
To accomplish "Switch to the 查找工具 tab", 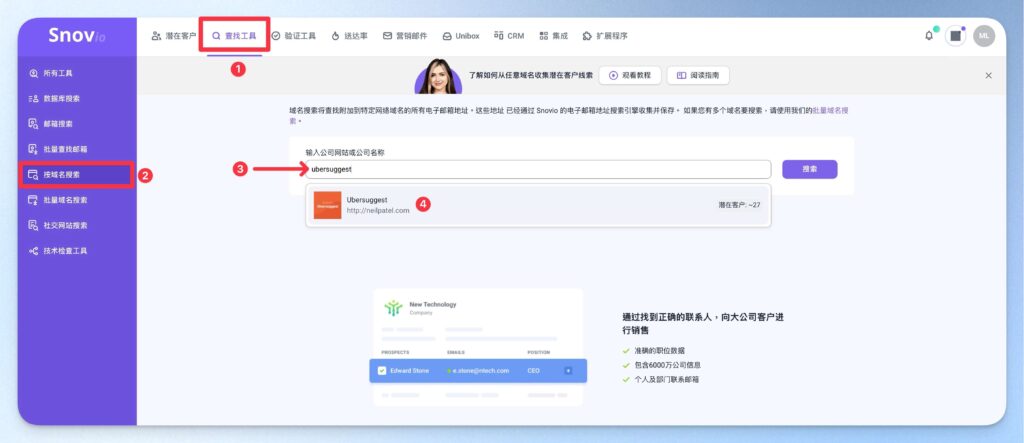I will pos(234,36).
